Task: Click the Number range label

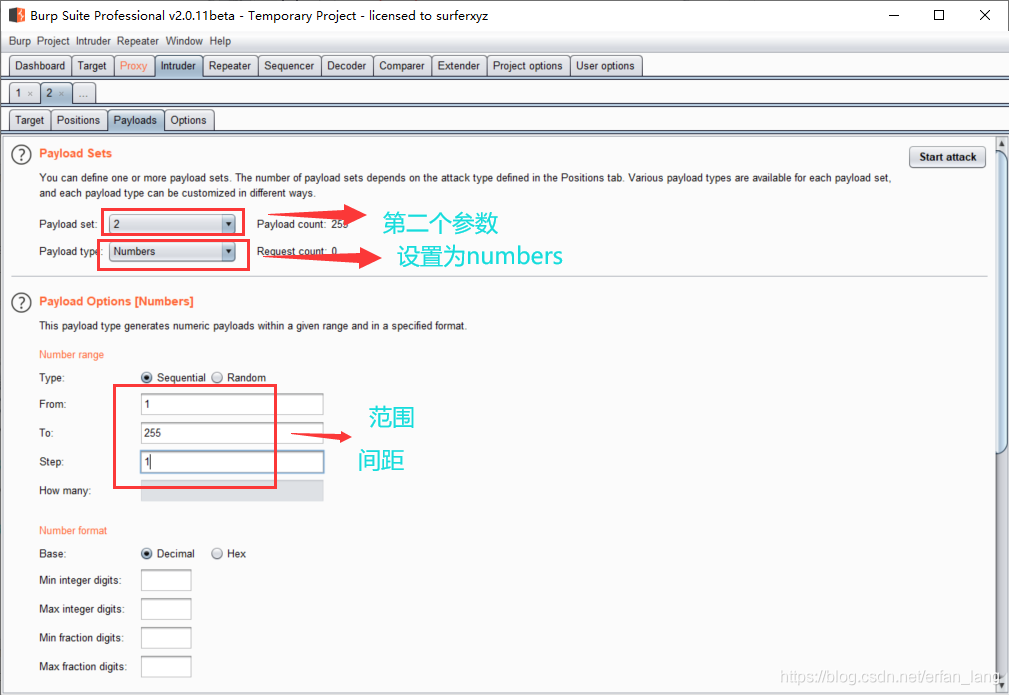Action: [71, 355]
